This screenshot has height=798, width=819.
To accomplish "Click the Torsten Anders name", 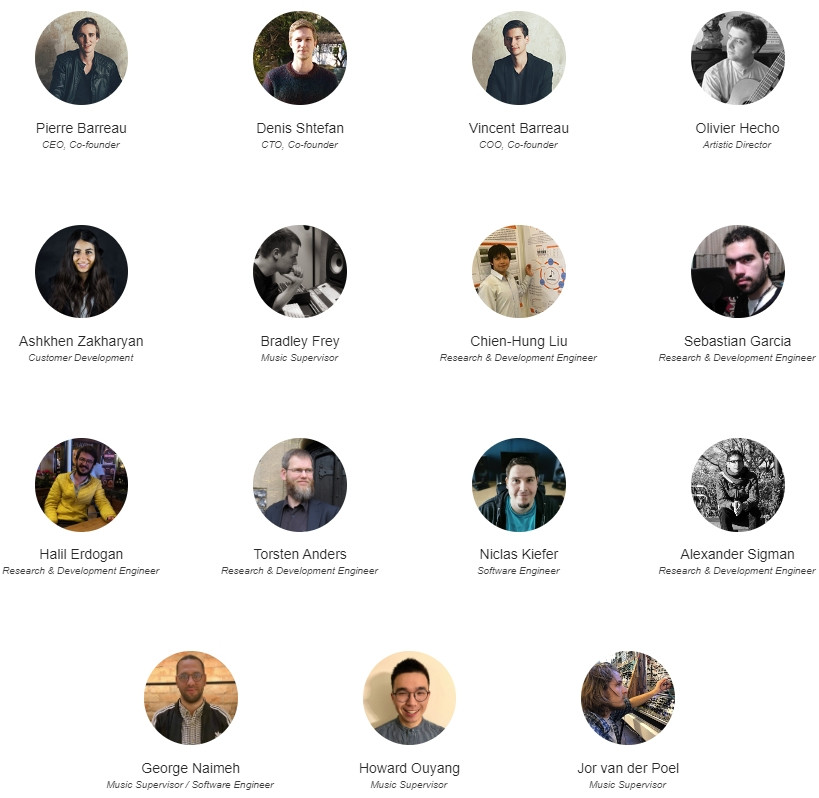I will [x=300, y=554].
